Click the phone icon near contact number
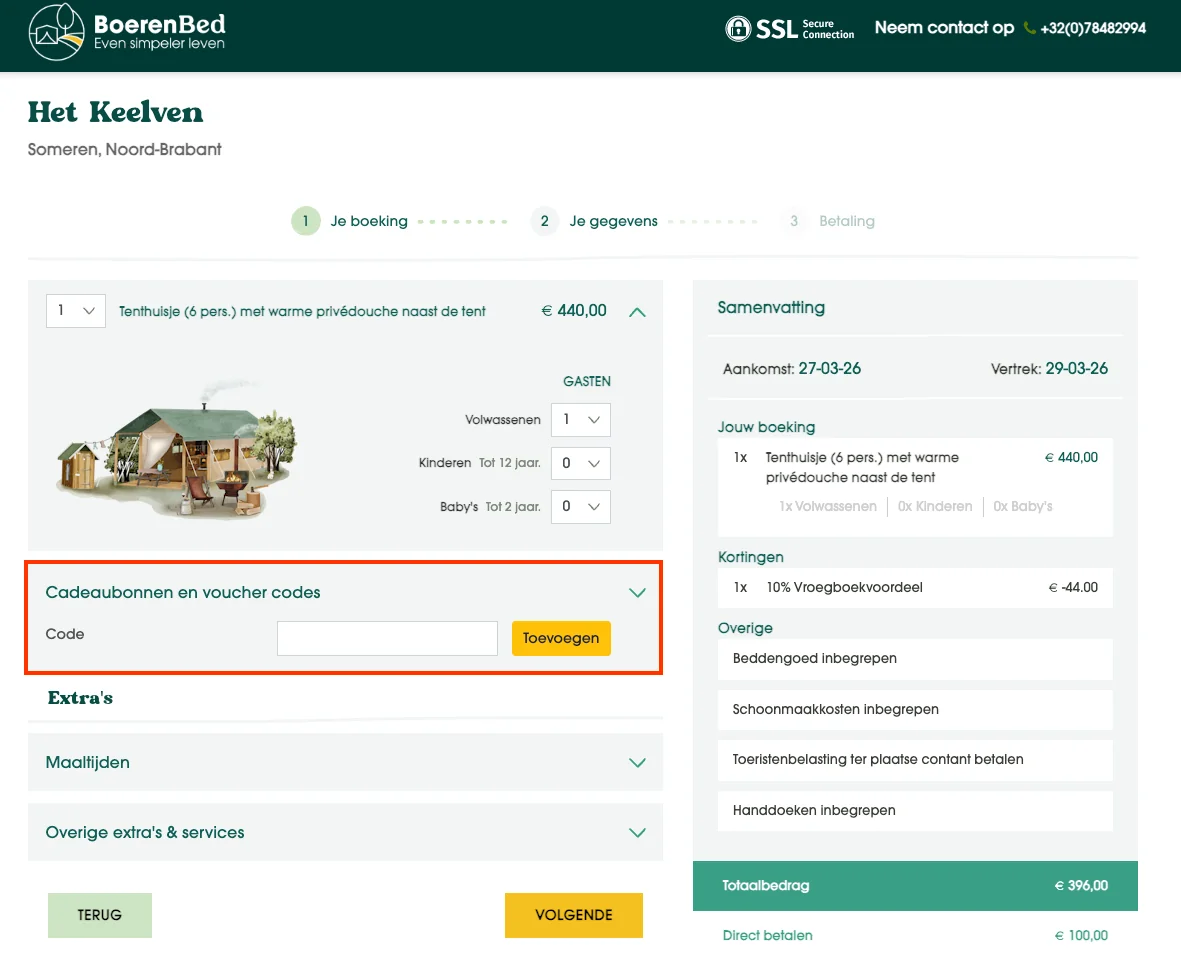 tap(1029, 28)
